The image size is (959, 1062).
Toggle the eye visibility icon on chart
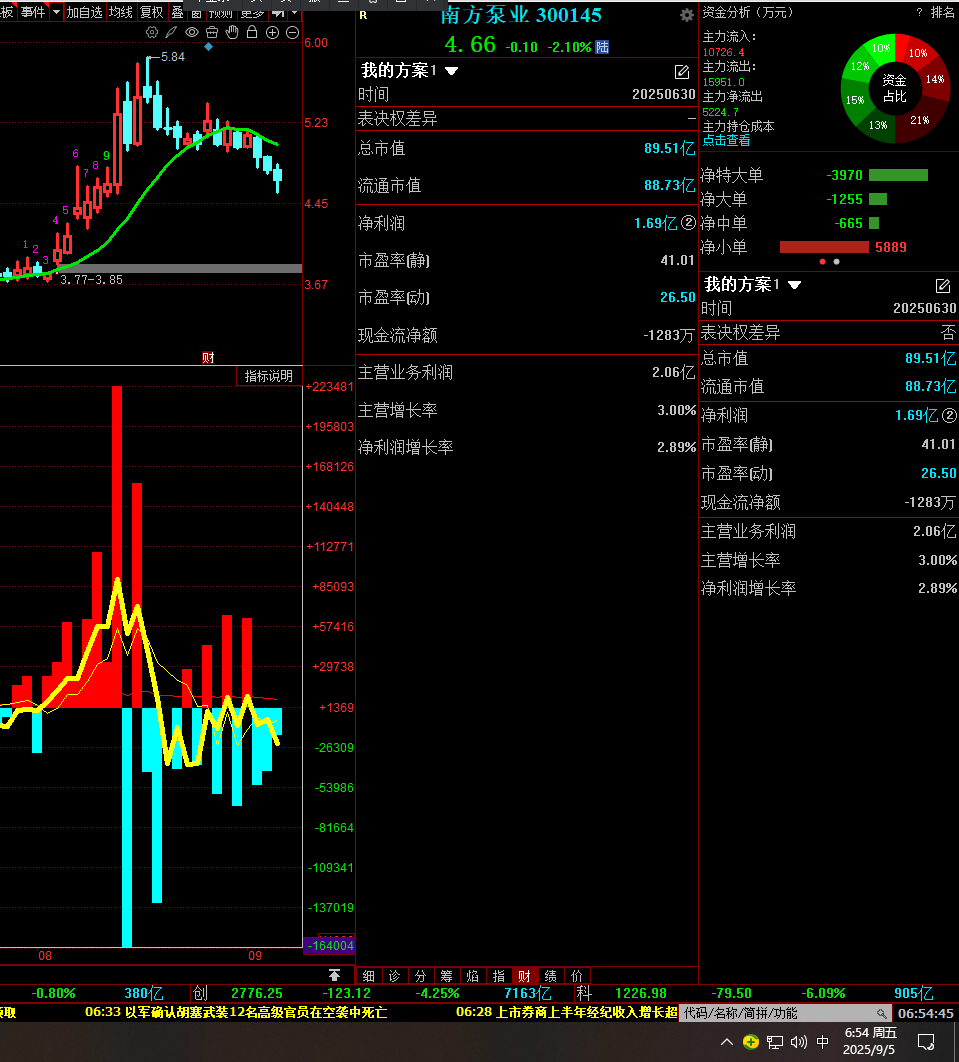tap(192, 33)
